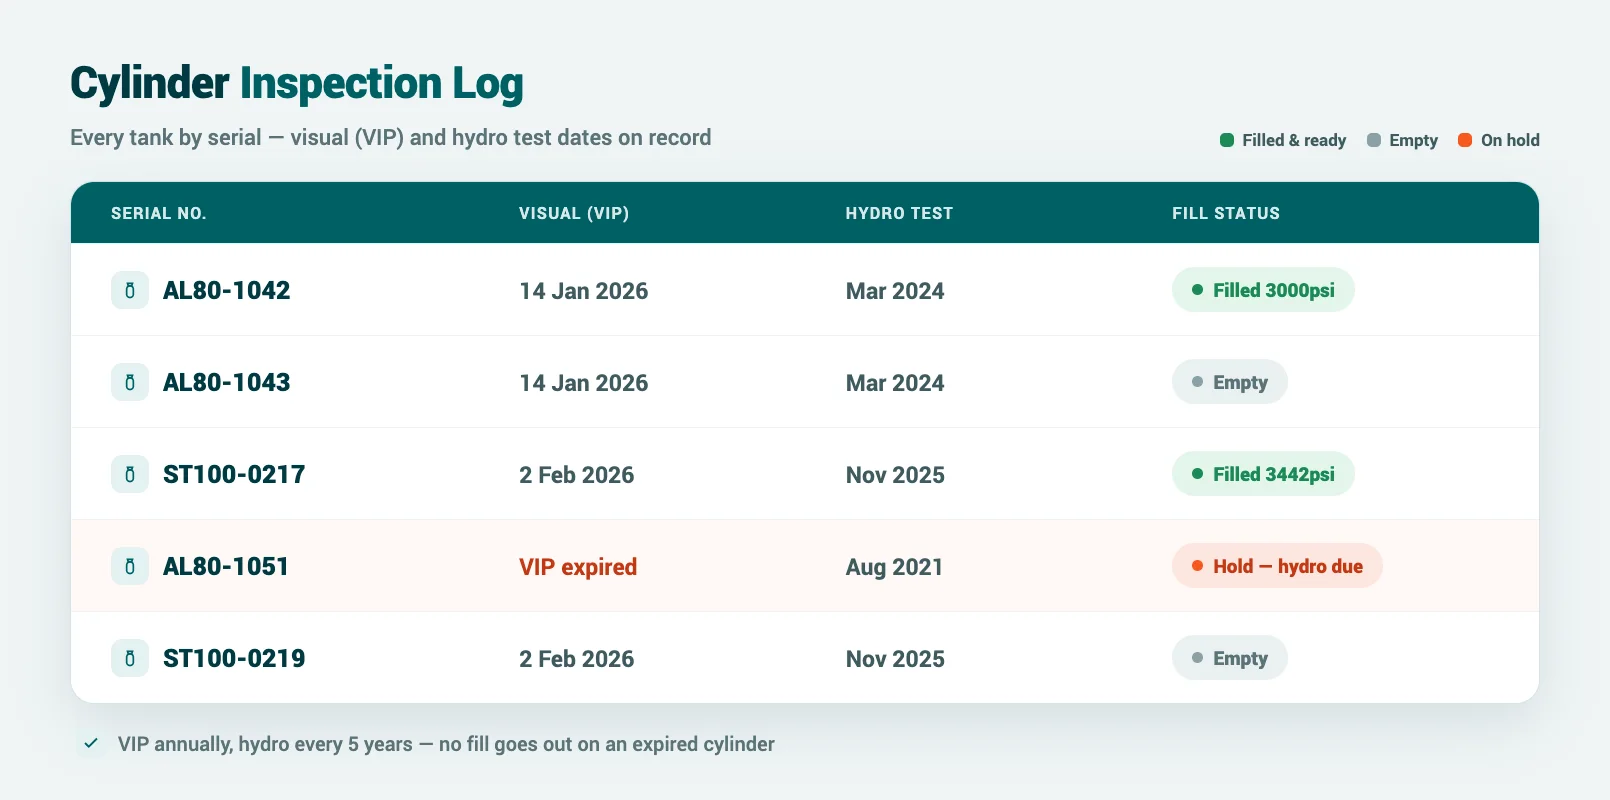The width and height of the screenshot is (1610, 800).
Task: Click the 2 Feb 2026 date for ST100-0217
Action: point(577,475)
